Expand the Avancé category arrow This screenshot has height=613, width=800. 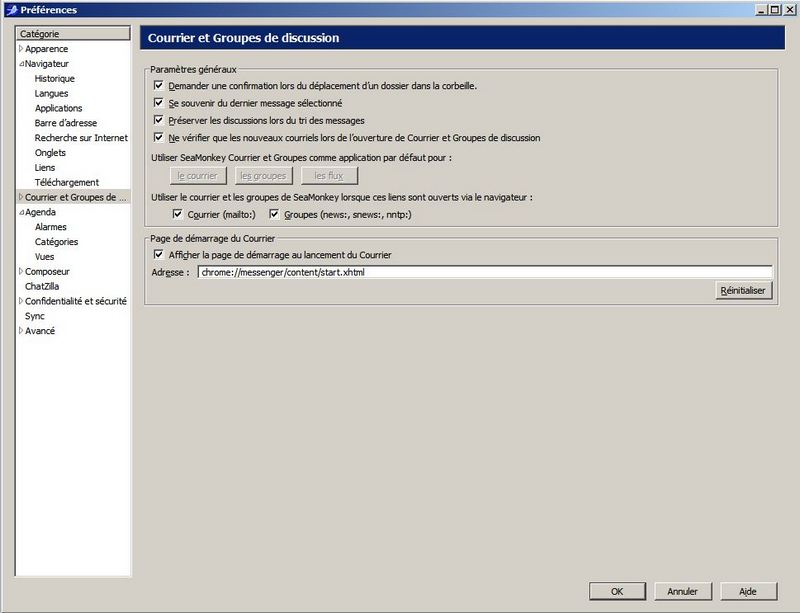coord(21,331)
